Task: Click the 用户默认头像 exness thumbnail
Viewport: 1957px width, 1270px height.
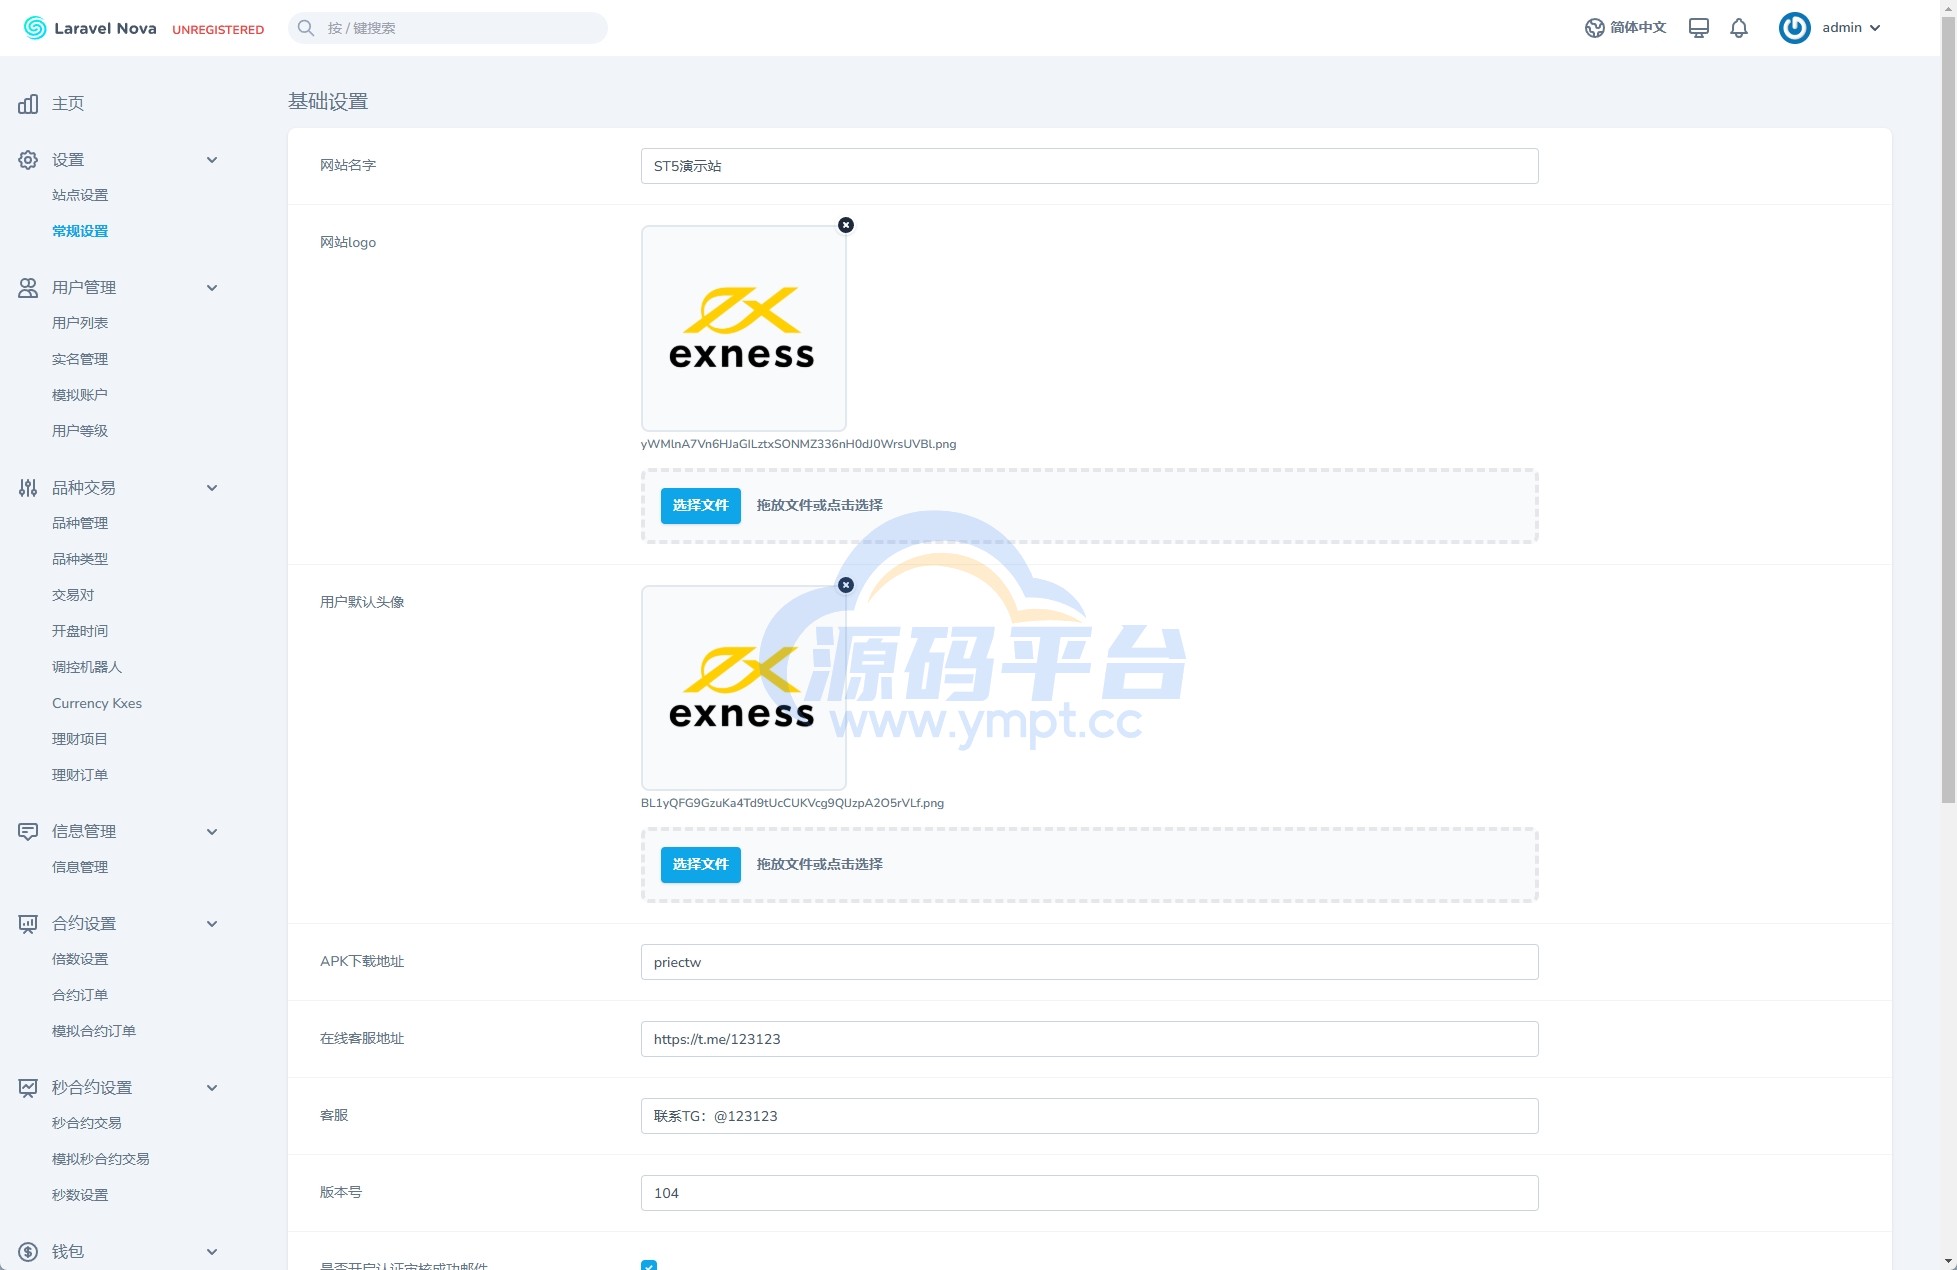Action: coord(744,688)
